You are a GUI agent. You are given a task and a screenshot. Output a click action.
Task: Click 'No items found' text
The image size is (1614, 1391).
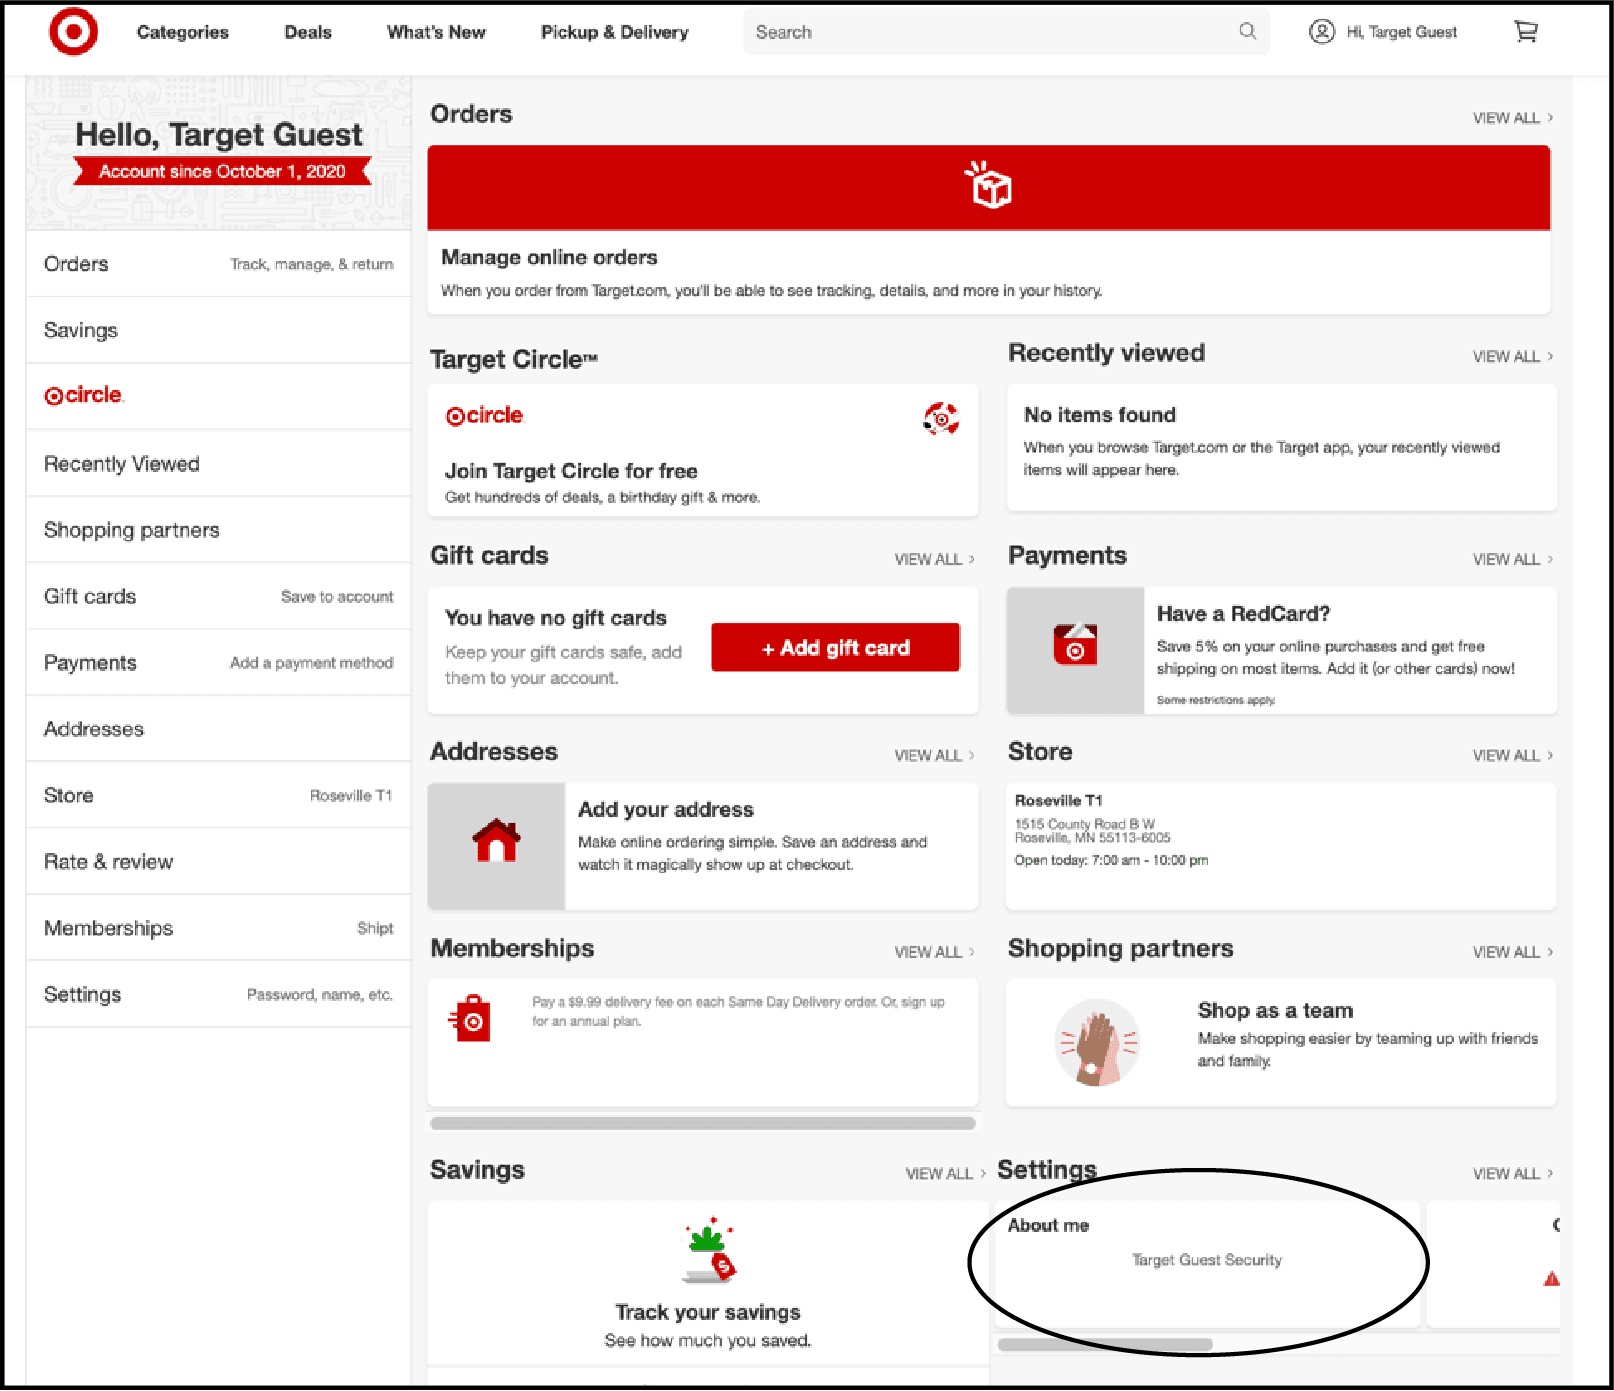coord(1100,415)
